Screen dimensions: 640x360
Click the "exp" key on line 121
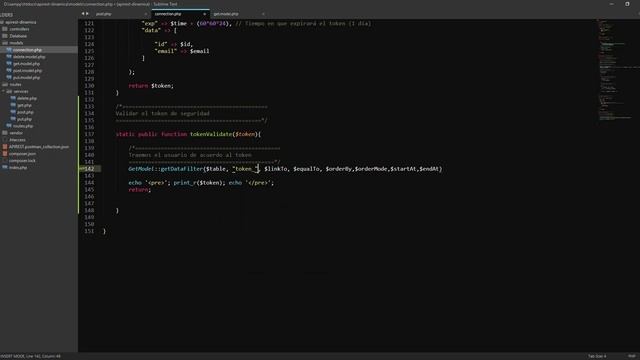pyautogui.click(x=149, y=24)
